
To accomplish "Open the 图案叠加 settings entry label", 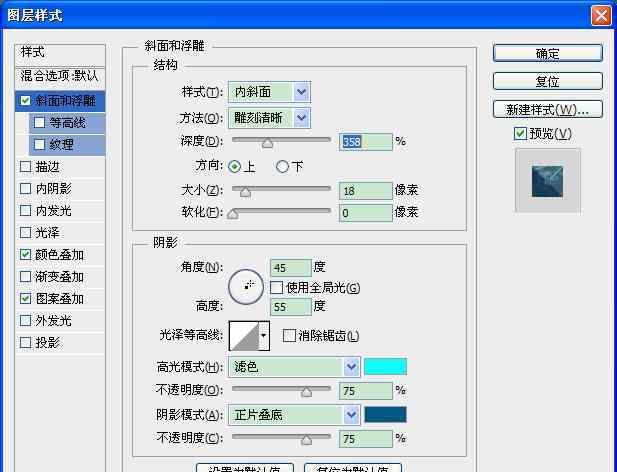I will tap(59, 299).
